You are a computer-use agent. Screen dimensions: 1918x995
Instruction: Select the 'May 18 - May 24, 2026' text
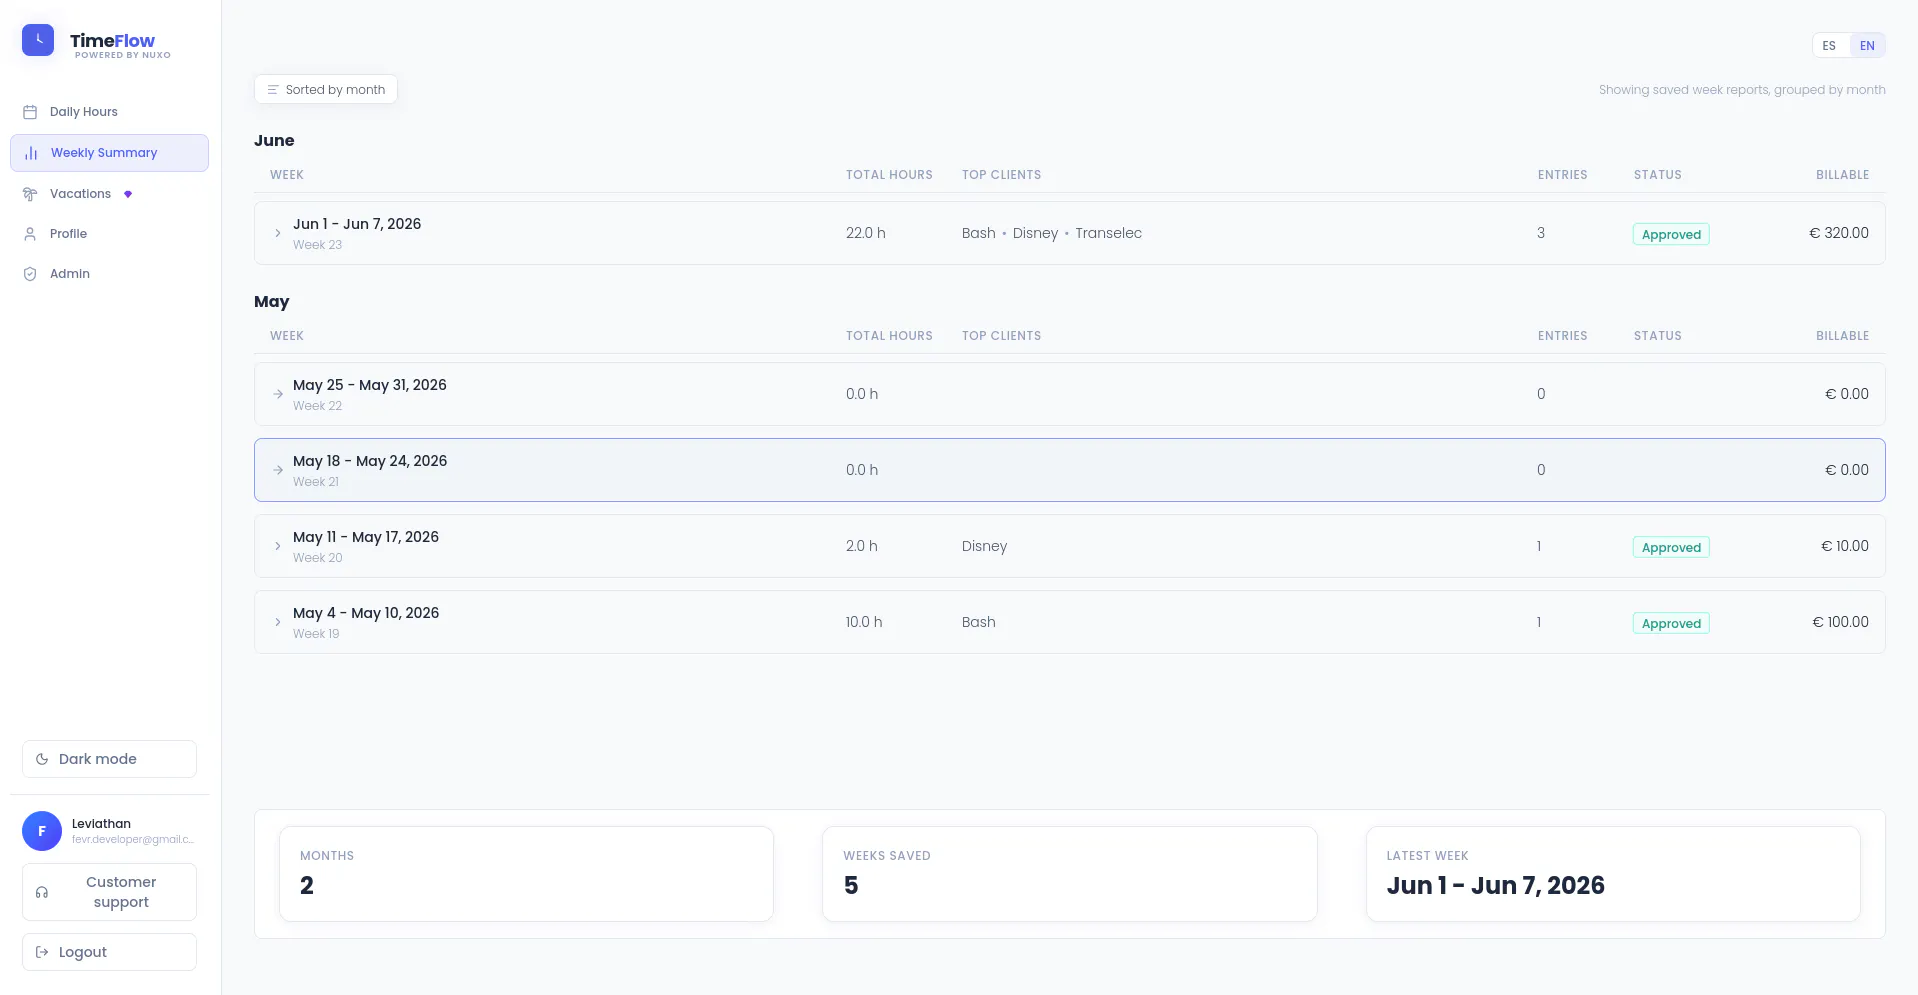click(x=370, y=461)
